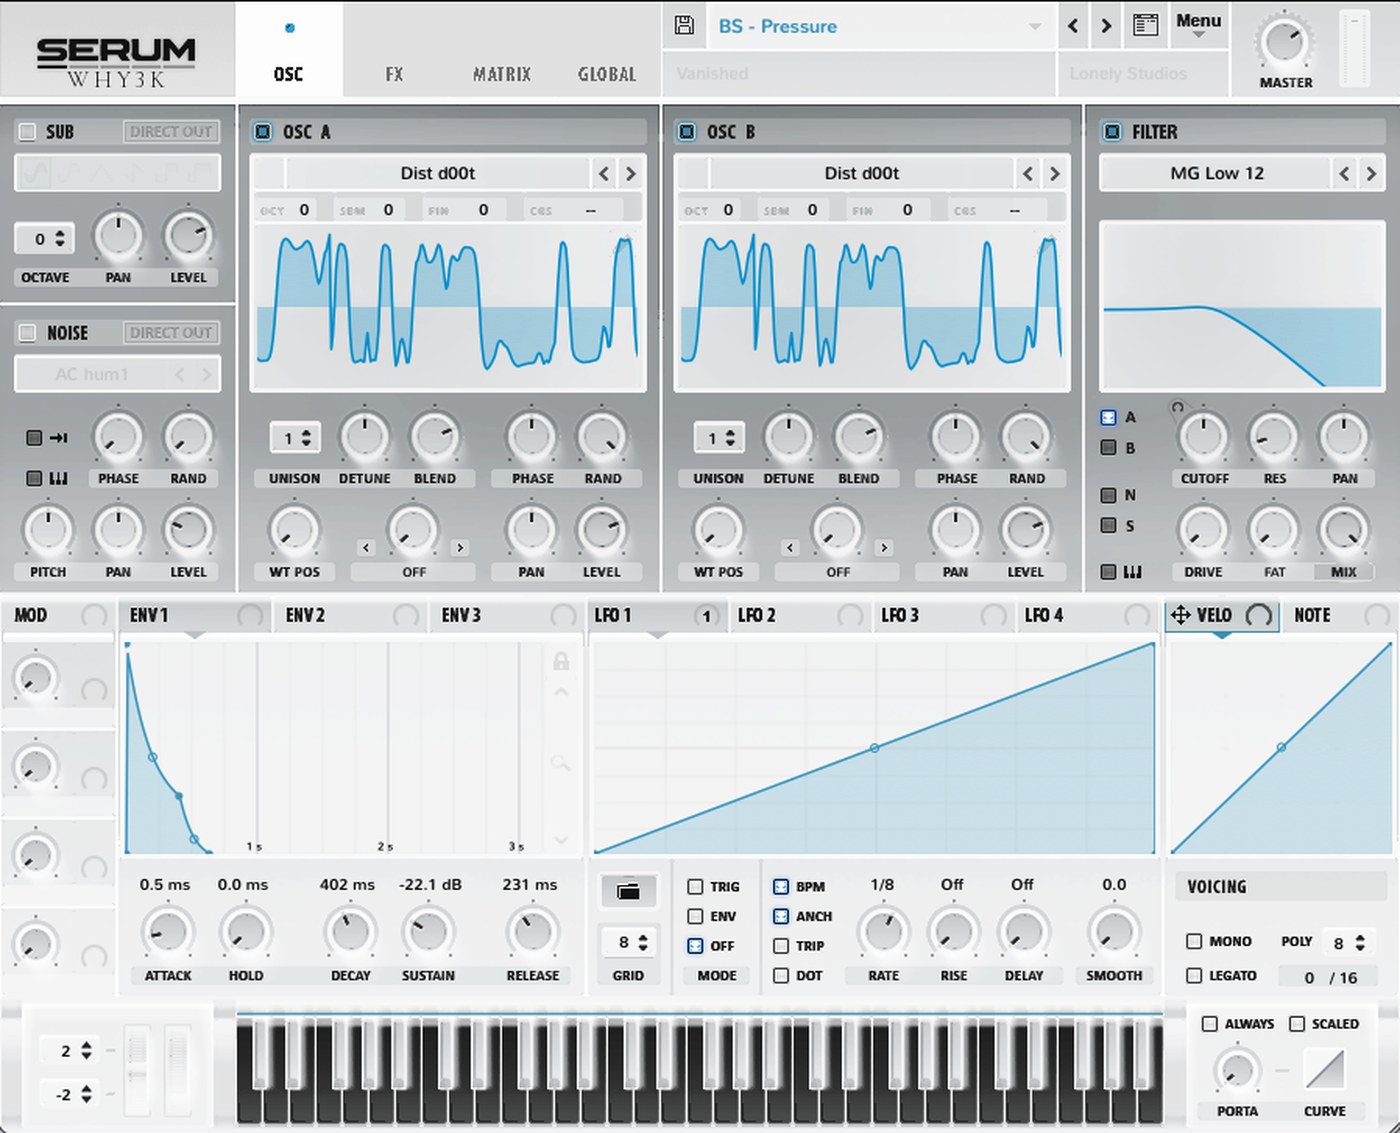Screen dimensions: 1400x1133
Task: Click the SUB waveform selector display
Action: point(118,174)
